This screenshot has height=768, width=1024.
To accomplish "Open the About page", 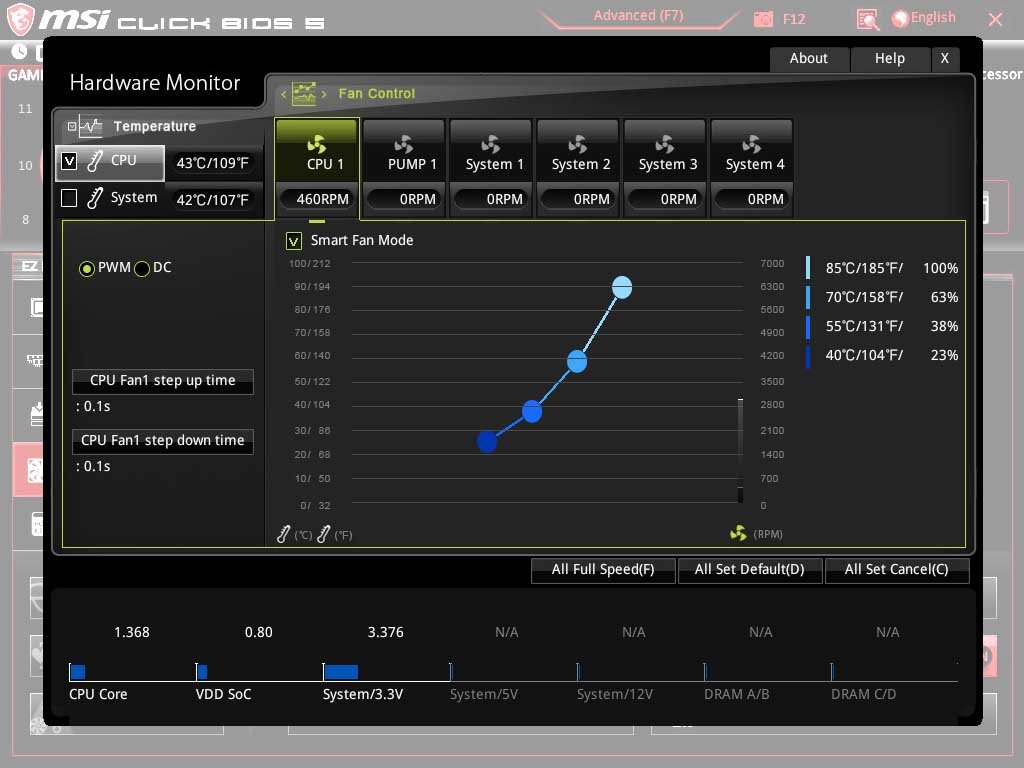I will [x=808, y=59].
